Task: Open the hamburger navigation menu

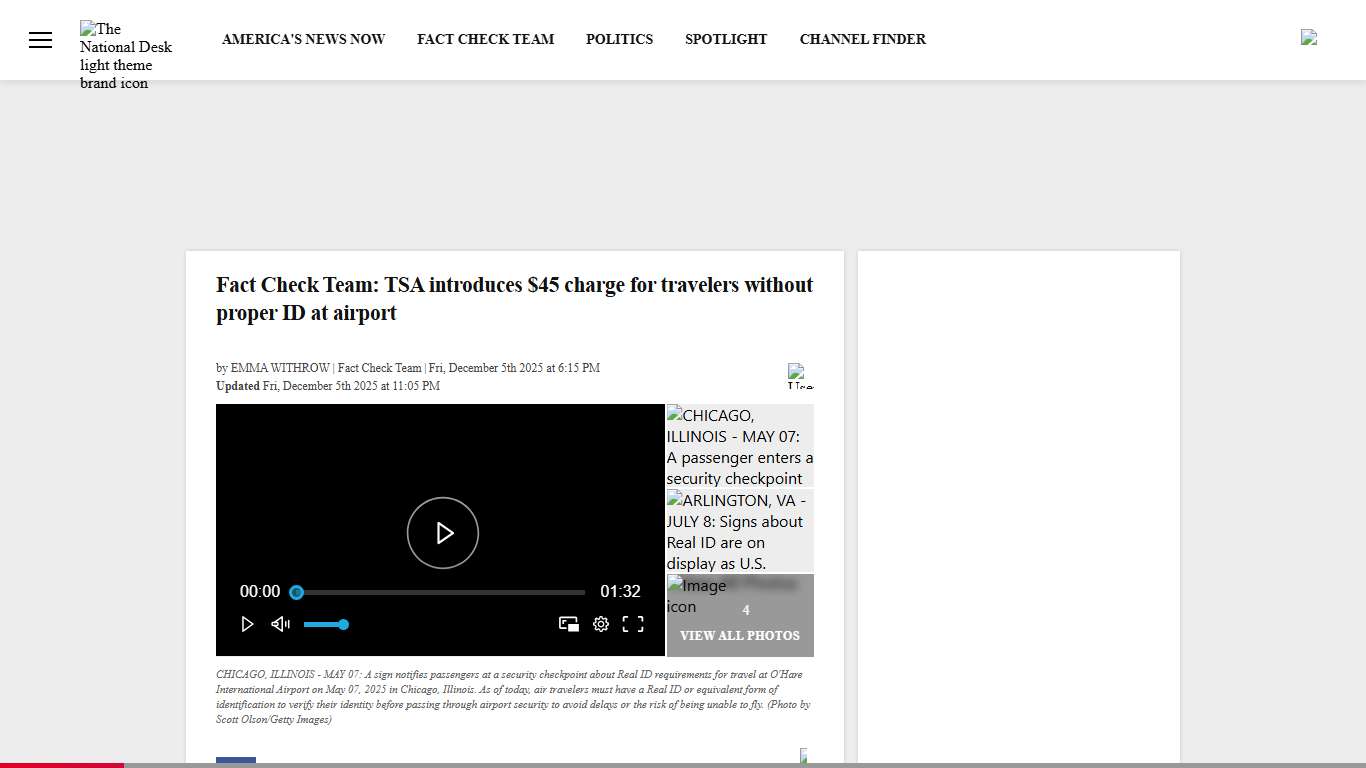Action: [40, 39]
